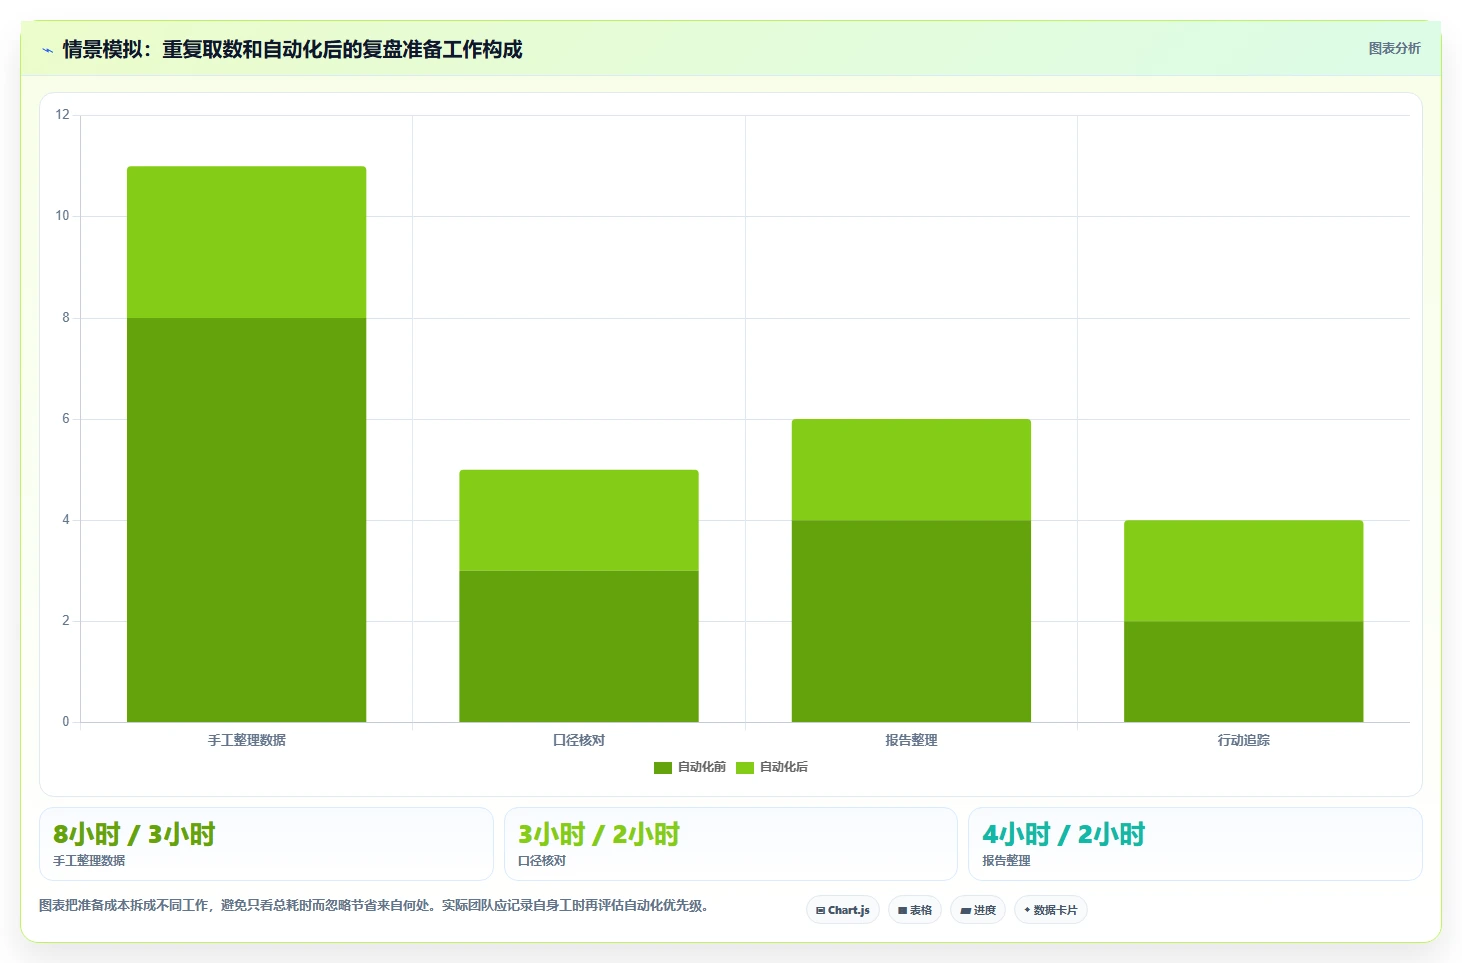Image resolution: width=1462 pixels, height=963 pixels.
Task: Toggle the 自动化前 legend entry
Action: click(x=690, y=767)
